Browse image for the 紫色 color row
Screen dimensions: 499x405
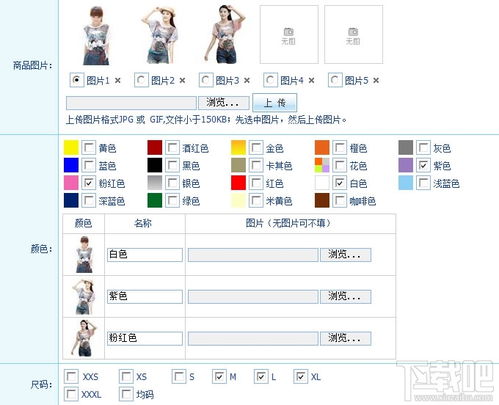(x=346, y=296)
